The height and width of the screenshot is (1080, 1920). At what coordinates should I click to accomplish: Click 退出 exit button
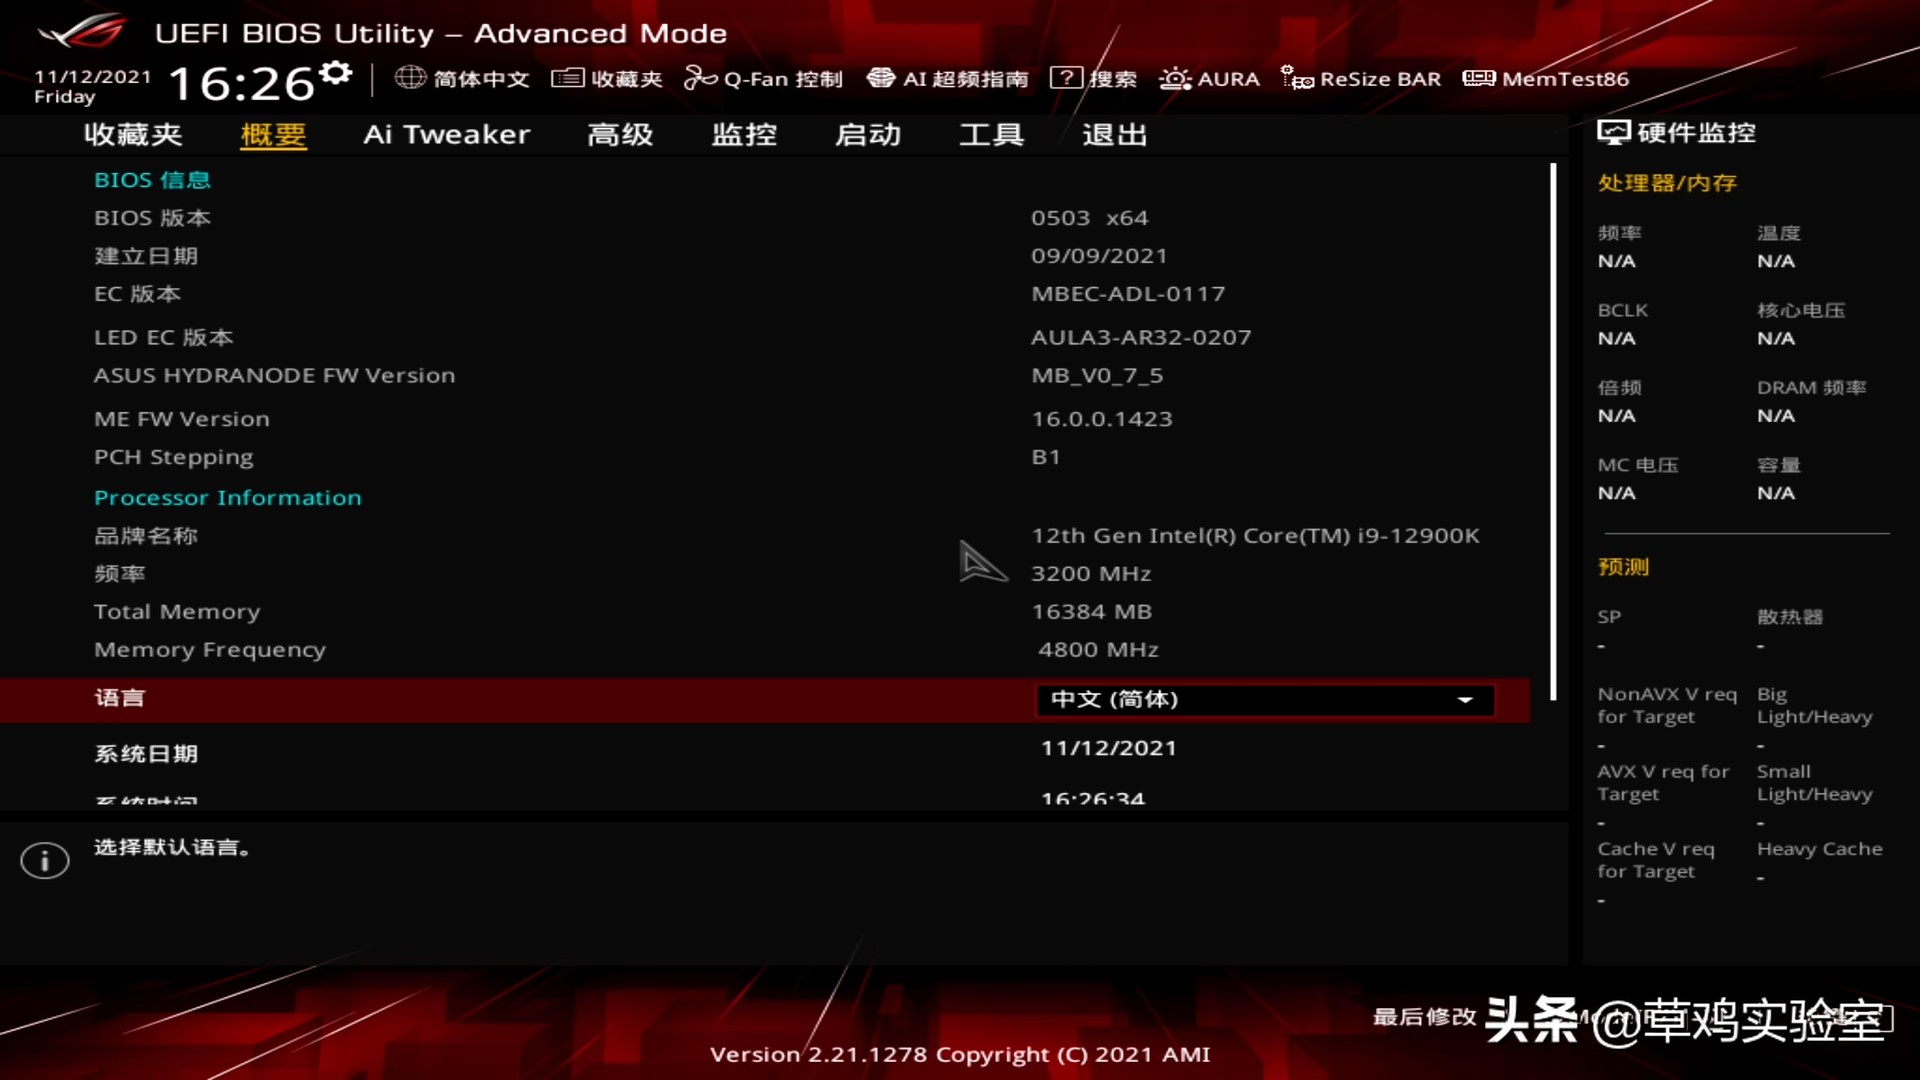click(1114, 133)
